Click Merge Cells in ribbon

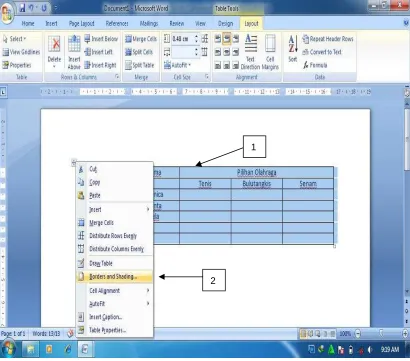coord(141,39)
